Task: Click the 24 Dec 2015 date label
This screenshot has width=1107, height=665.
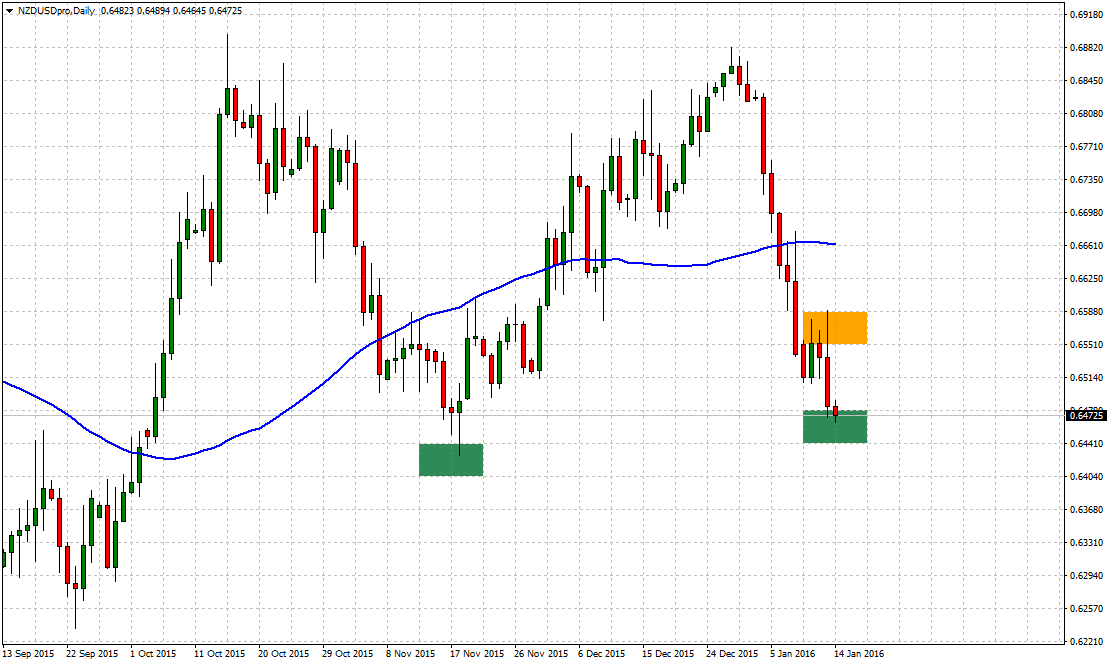Action: click(x=733, y=654)
